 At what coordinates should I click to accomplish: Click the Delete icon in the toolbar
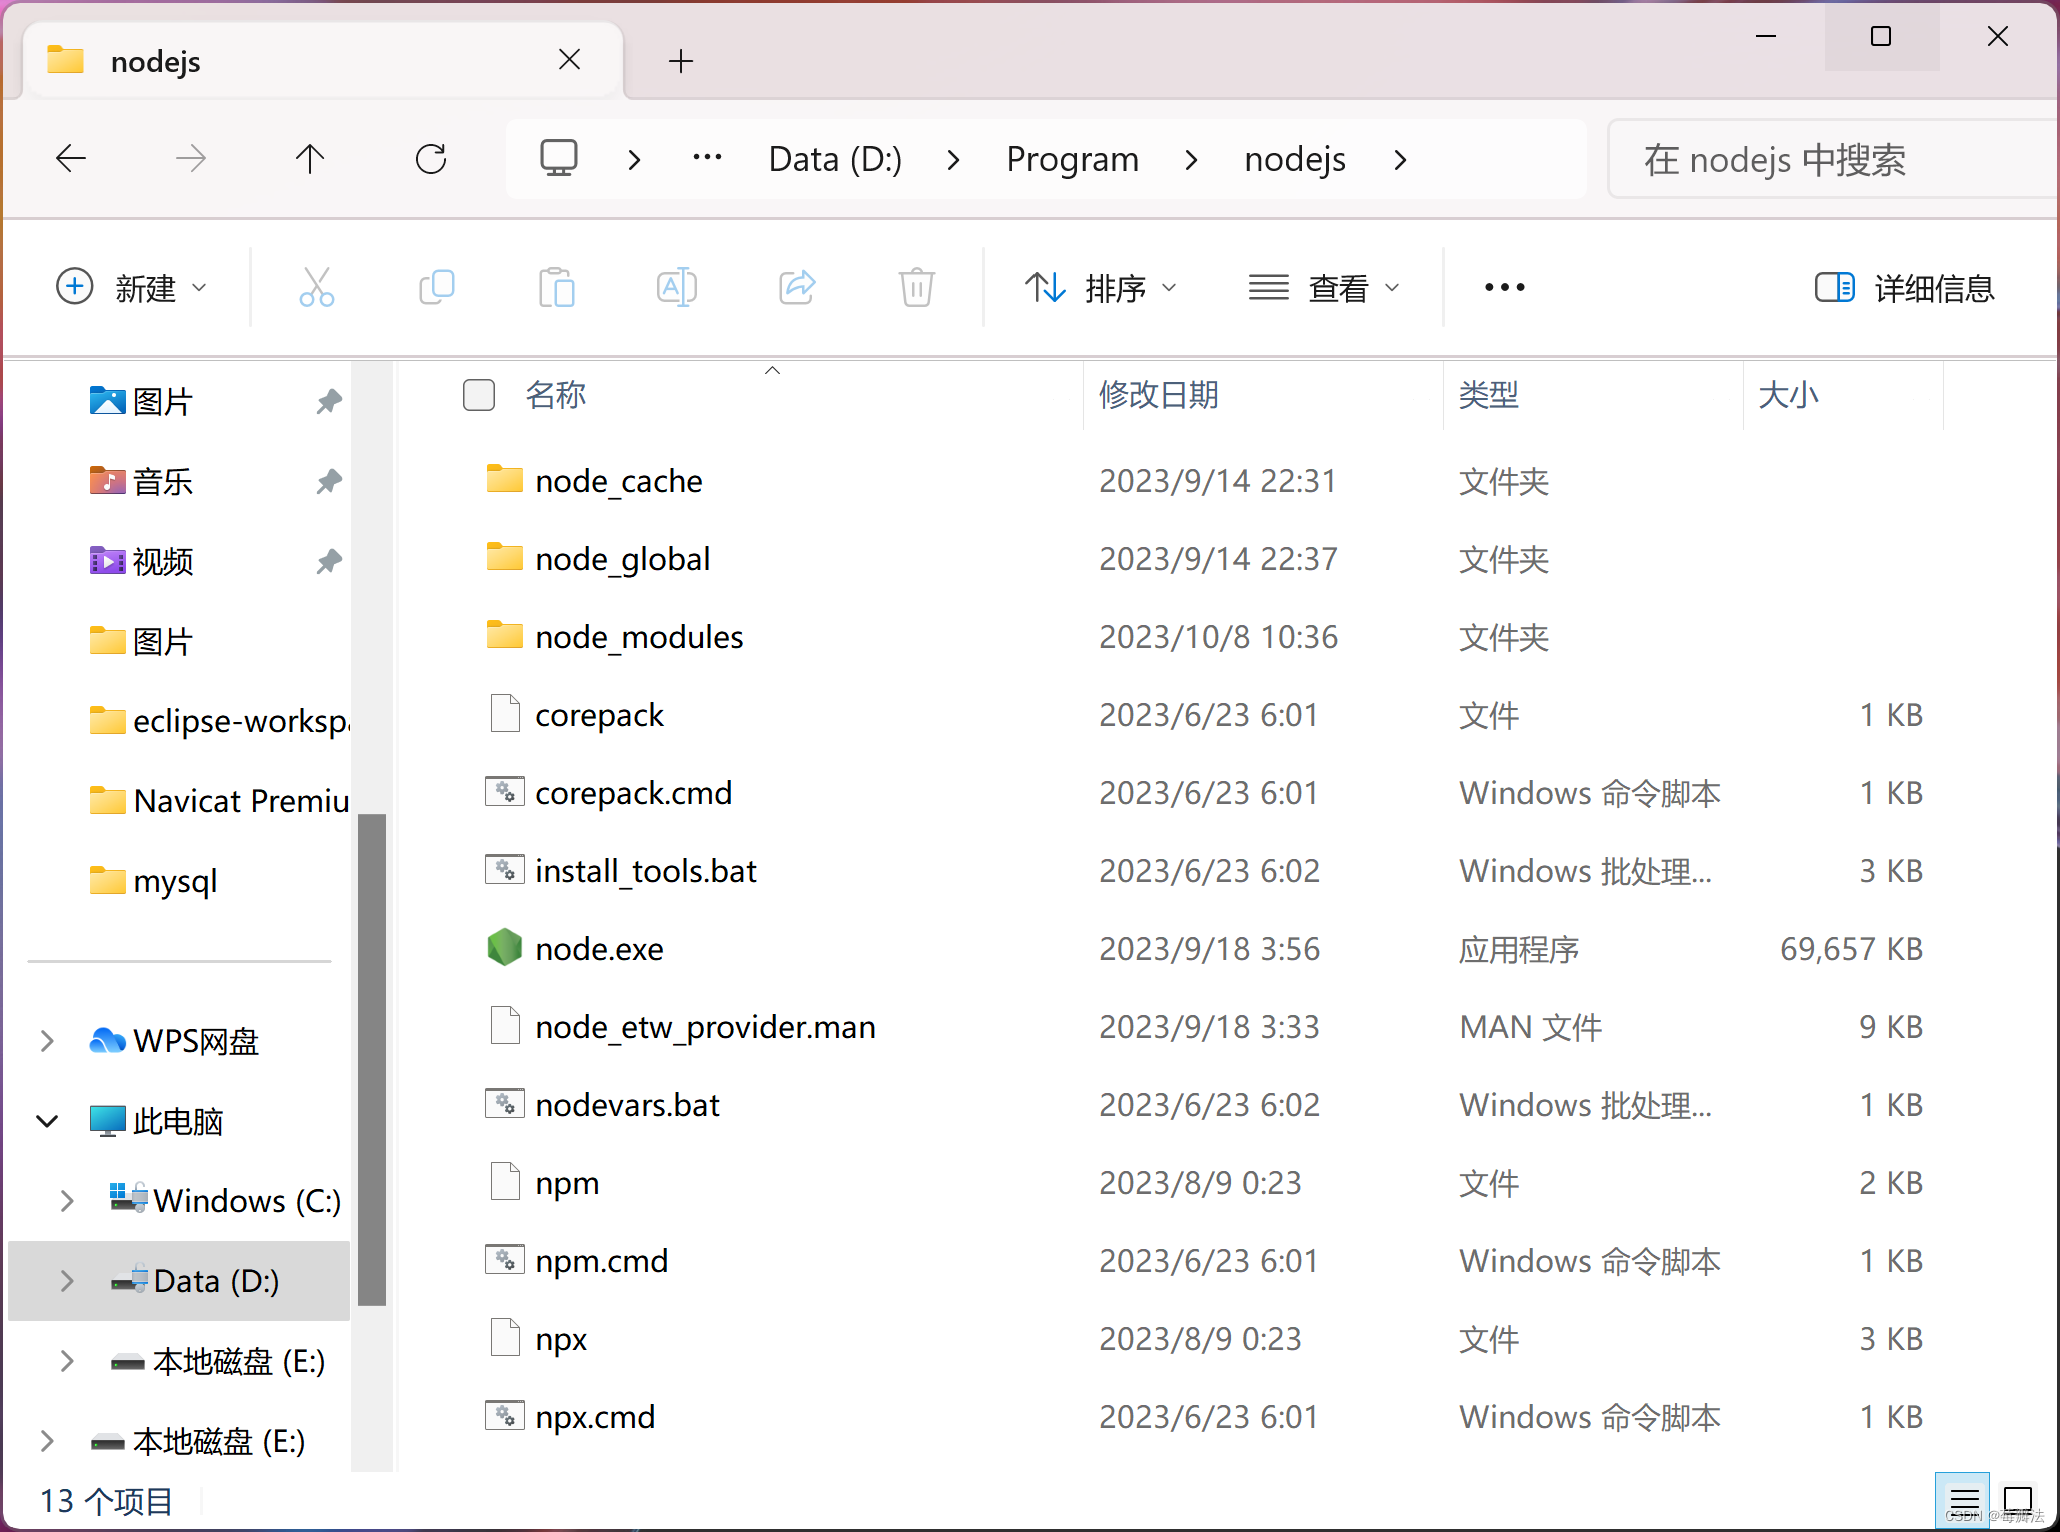pyautogui.click(x=916, y=287)
